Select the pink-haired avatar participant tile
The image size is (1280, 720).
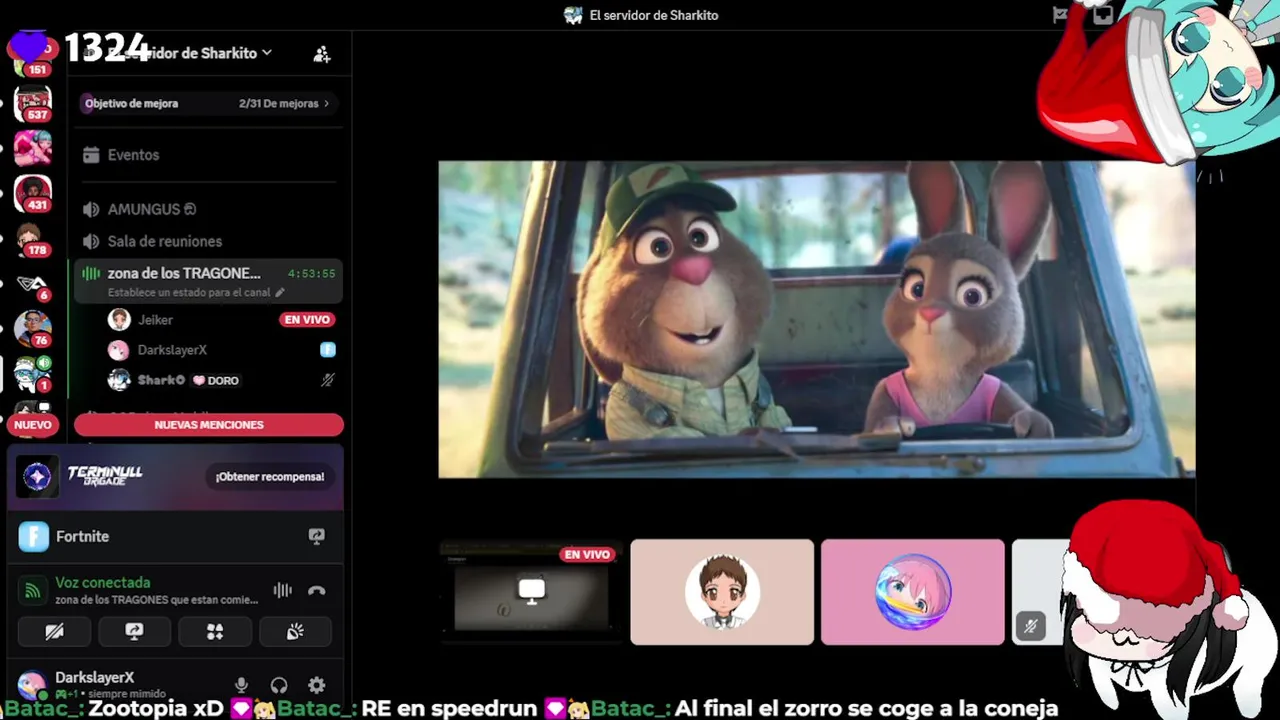(x=913, y=592)
